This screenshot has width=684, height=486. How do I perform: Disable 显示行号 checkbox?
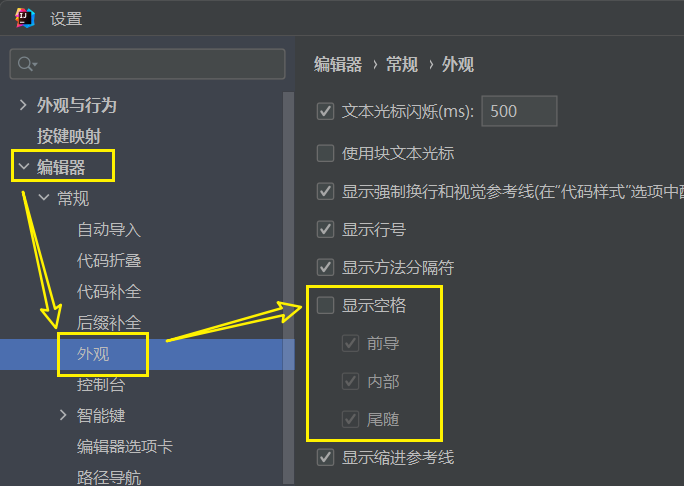(x=325, y=229)
